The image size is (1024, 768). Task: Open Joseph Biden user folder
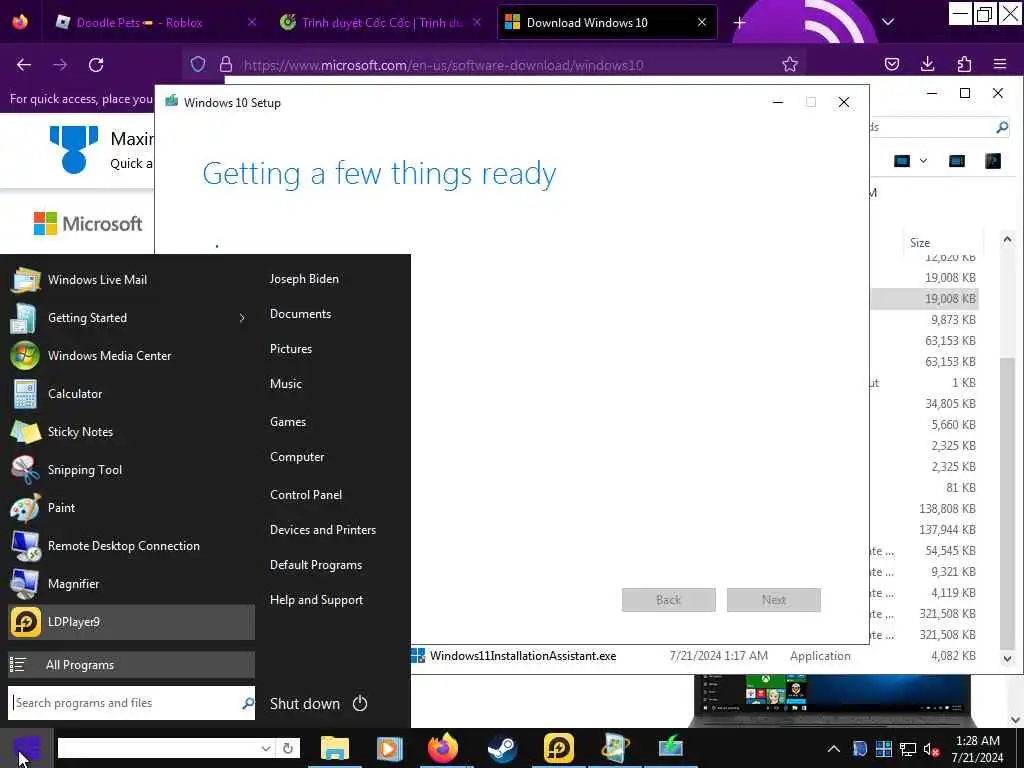(304, 279)
